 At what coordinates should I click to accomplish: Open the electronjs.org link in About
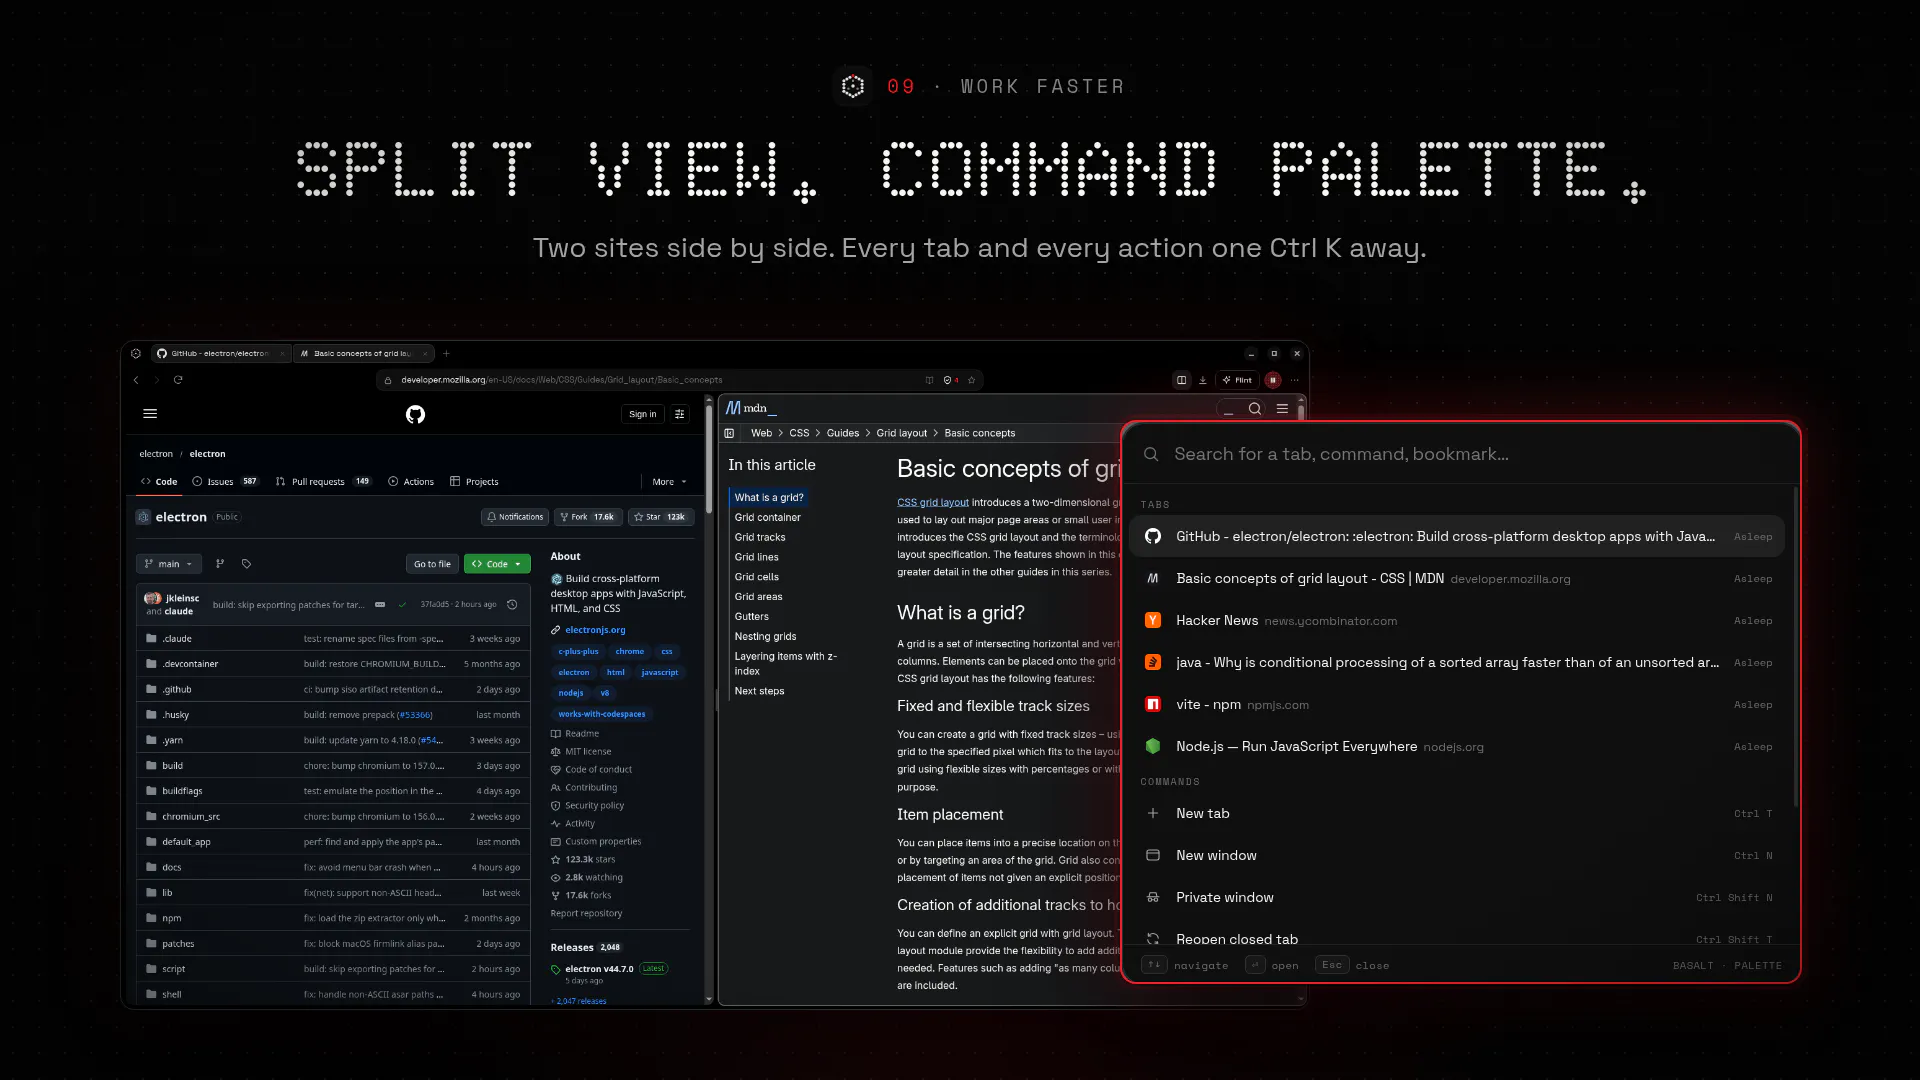point(595,630)
